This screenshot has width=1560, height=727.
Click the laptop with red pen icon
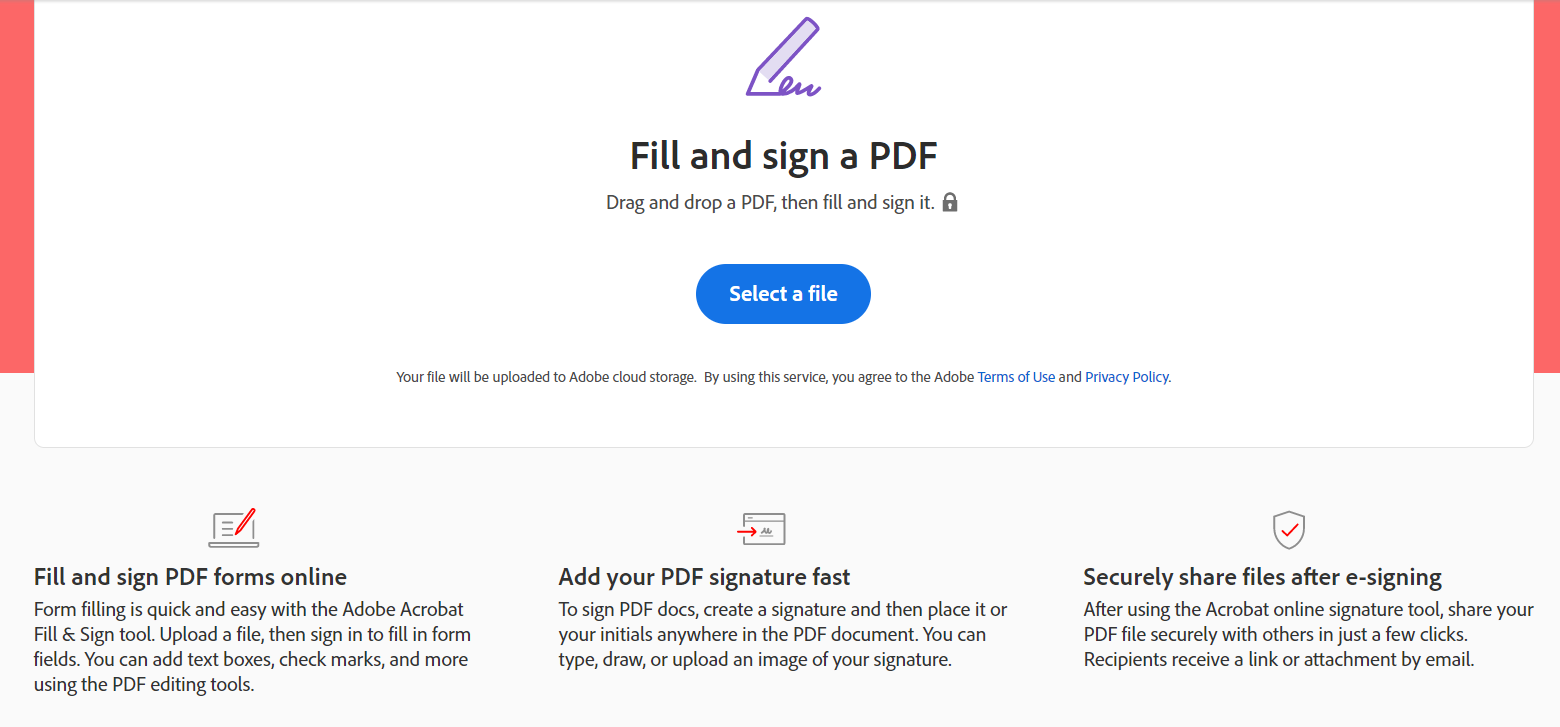[233, 529]
